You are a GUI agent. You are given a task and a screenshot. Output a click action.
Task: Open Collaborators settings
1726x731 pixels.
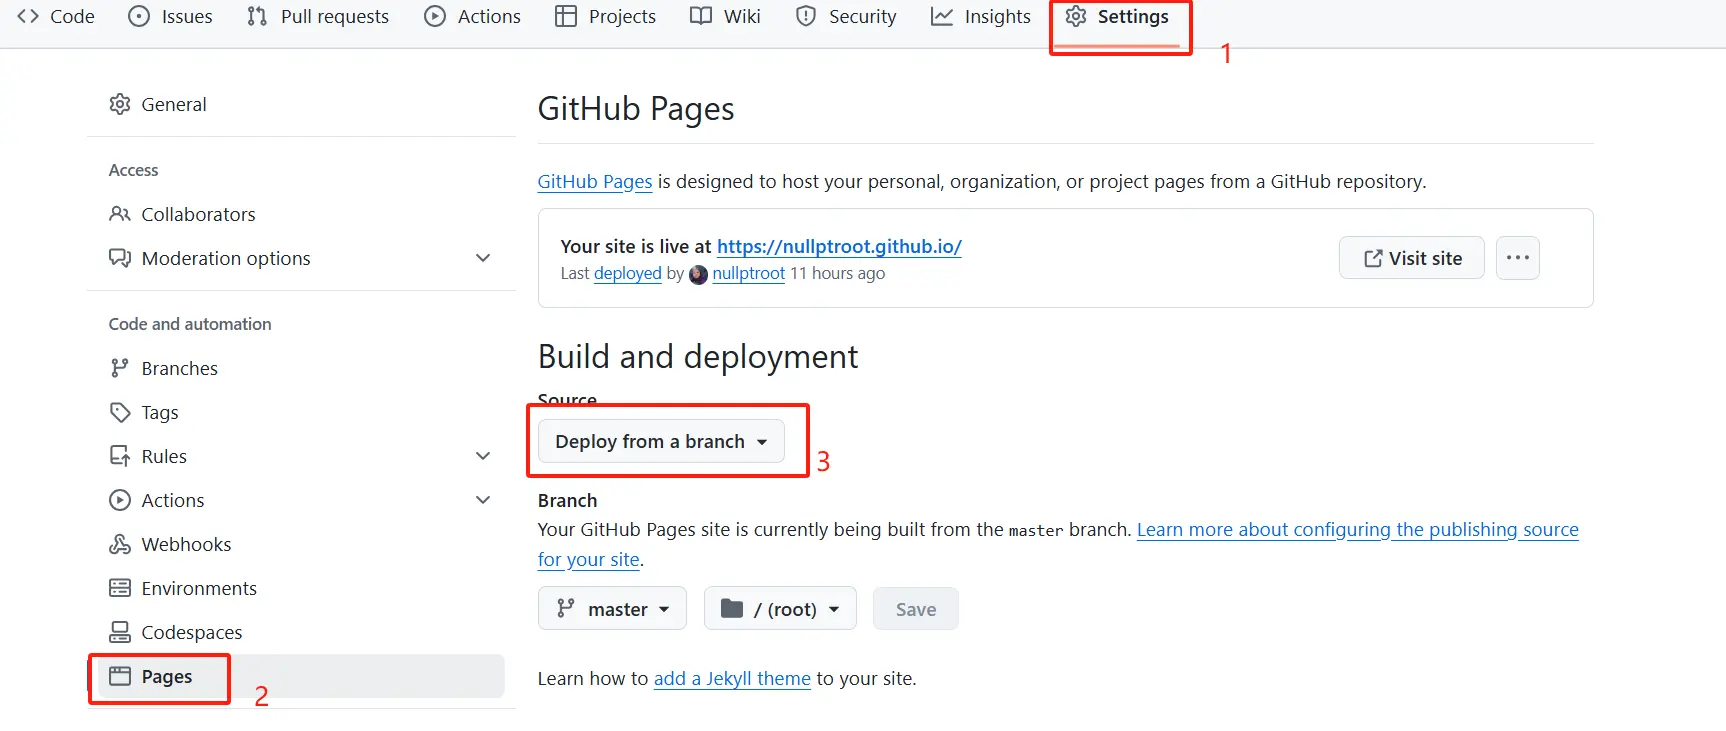(x=300, y=214)
